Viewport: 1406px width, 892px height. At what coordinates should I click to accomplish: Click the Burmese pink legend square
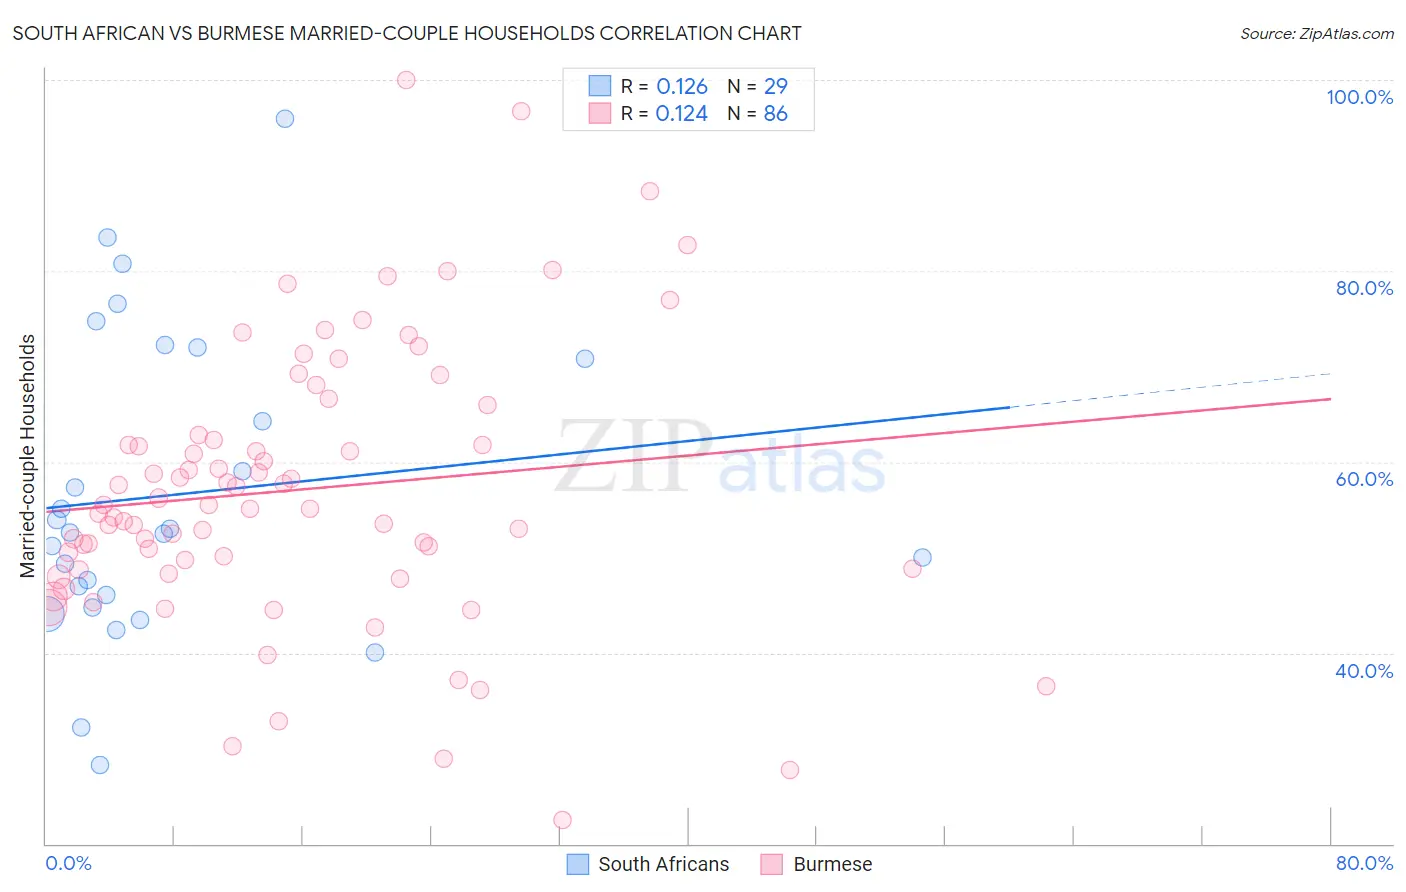coord(771,864)
